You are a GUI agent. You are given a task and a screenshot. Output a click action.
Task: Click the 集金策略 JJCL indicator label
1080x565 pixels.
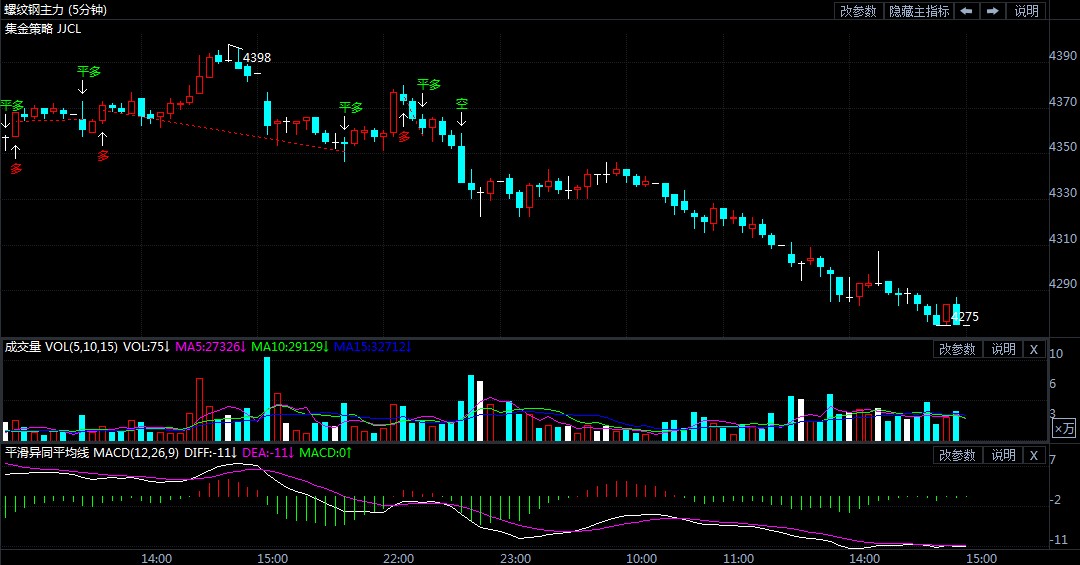pos(43,29)
